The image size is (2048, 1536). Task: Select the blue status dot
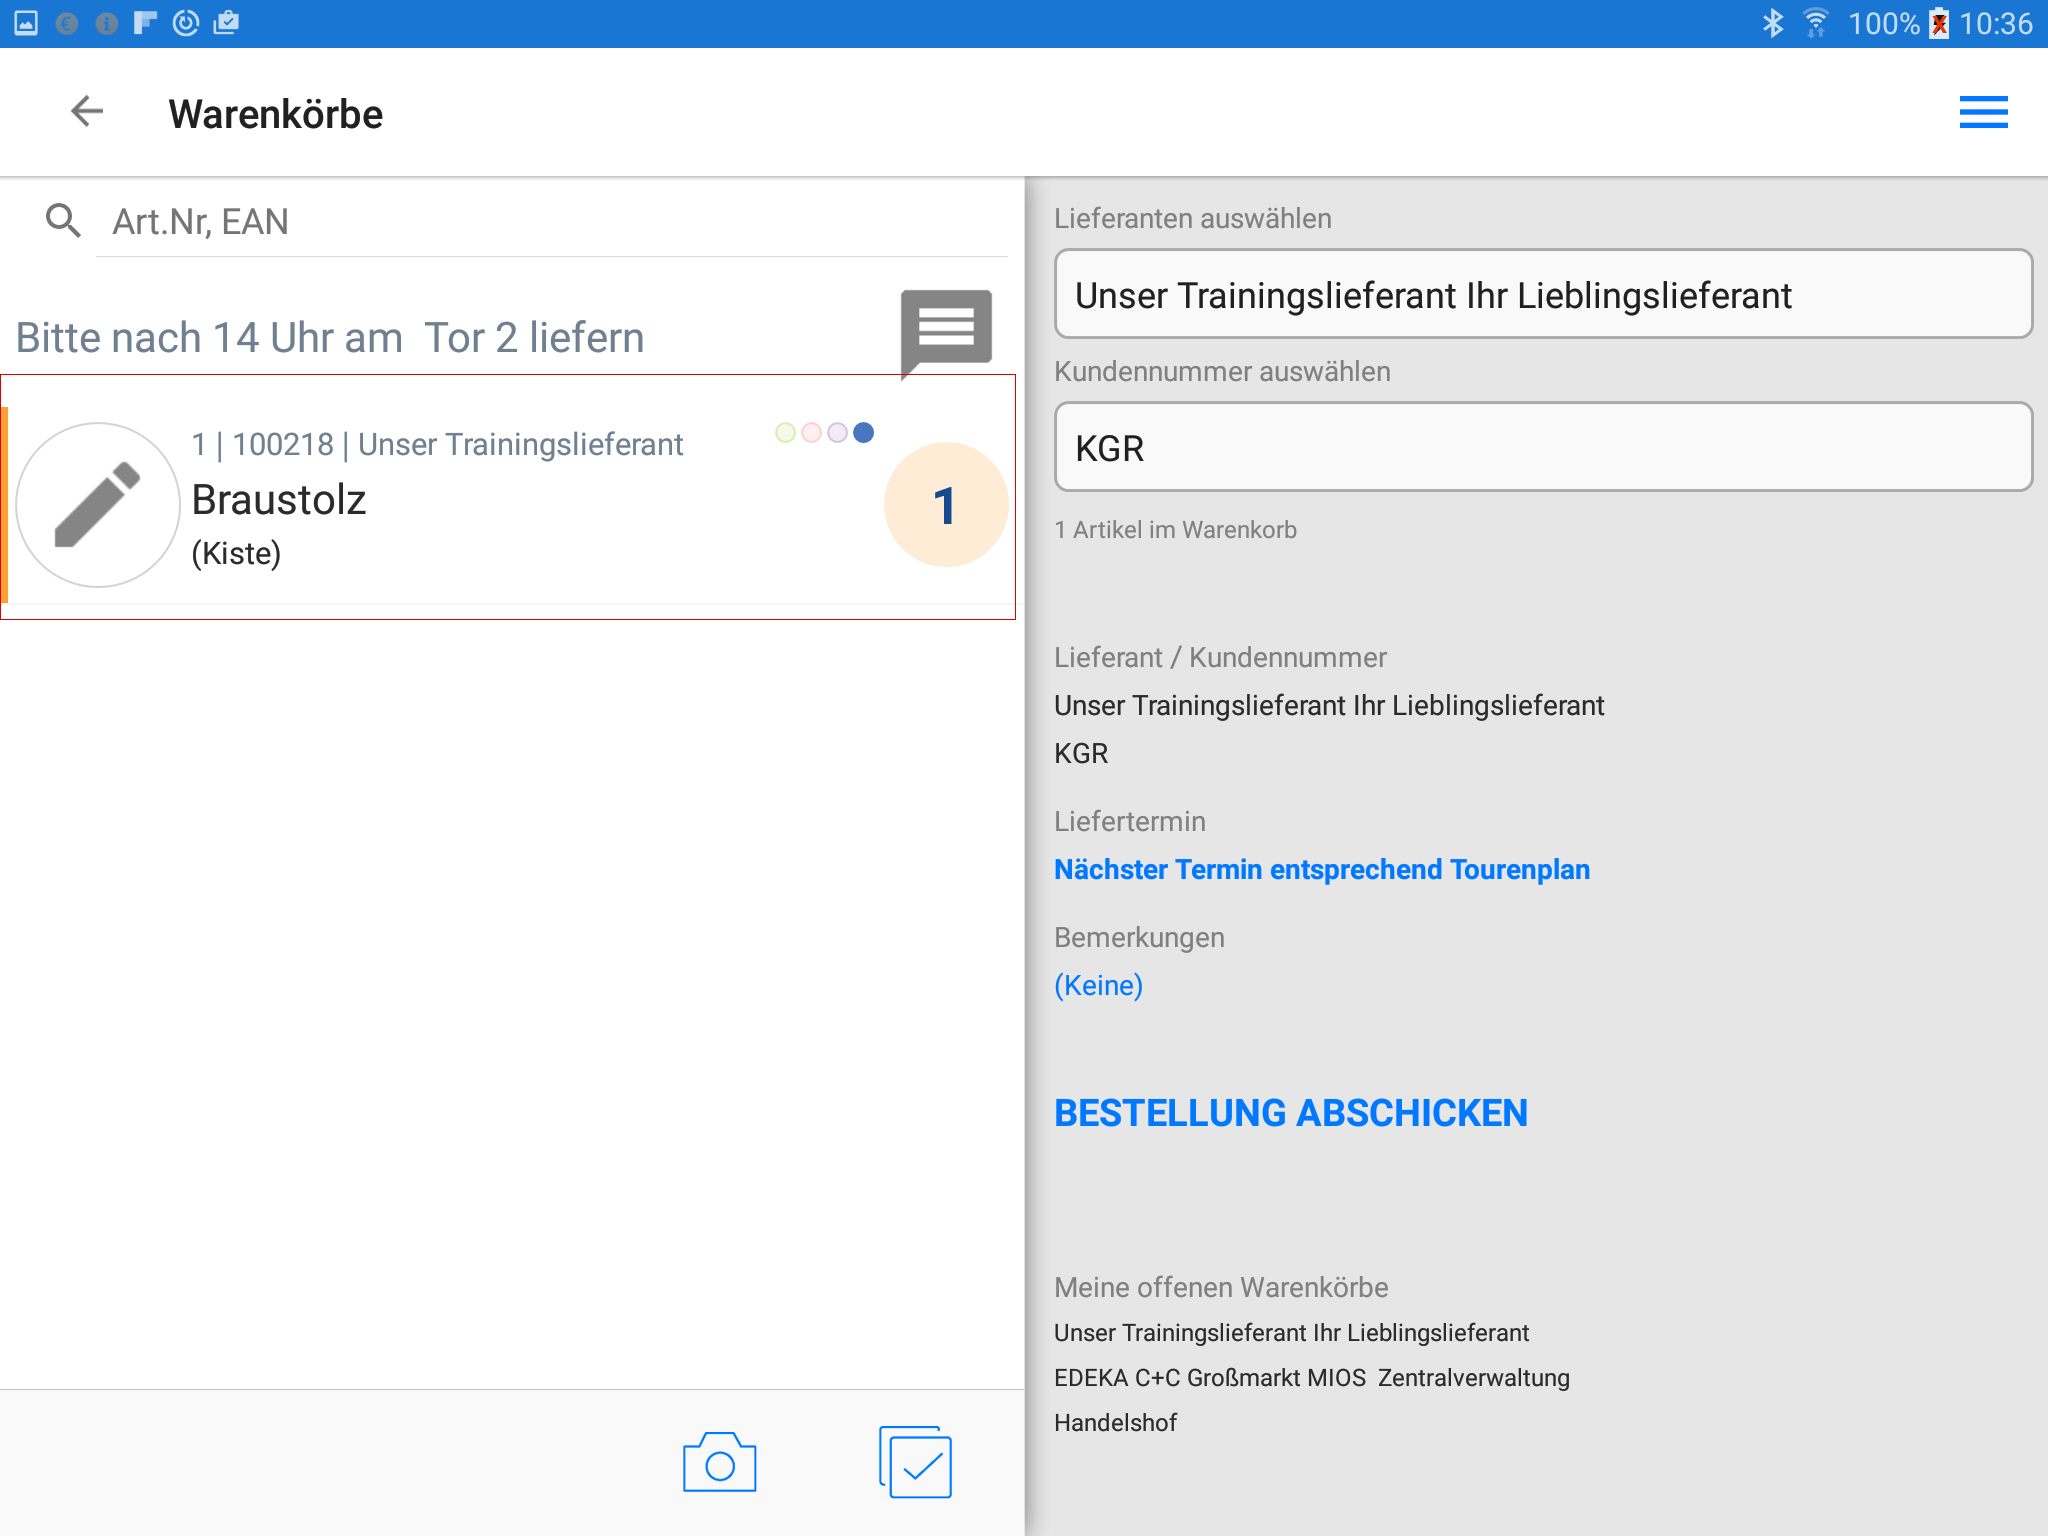864,432
